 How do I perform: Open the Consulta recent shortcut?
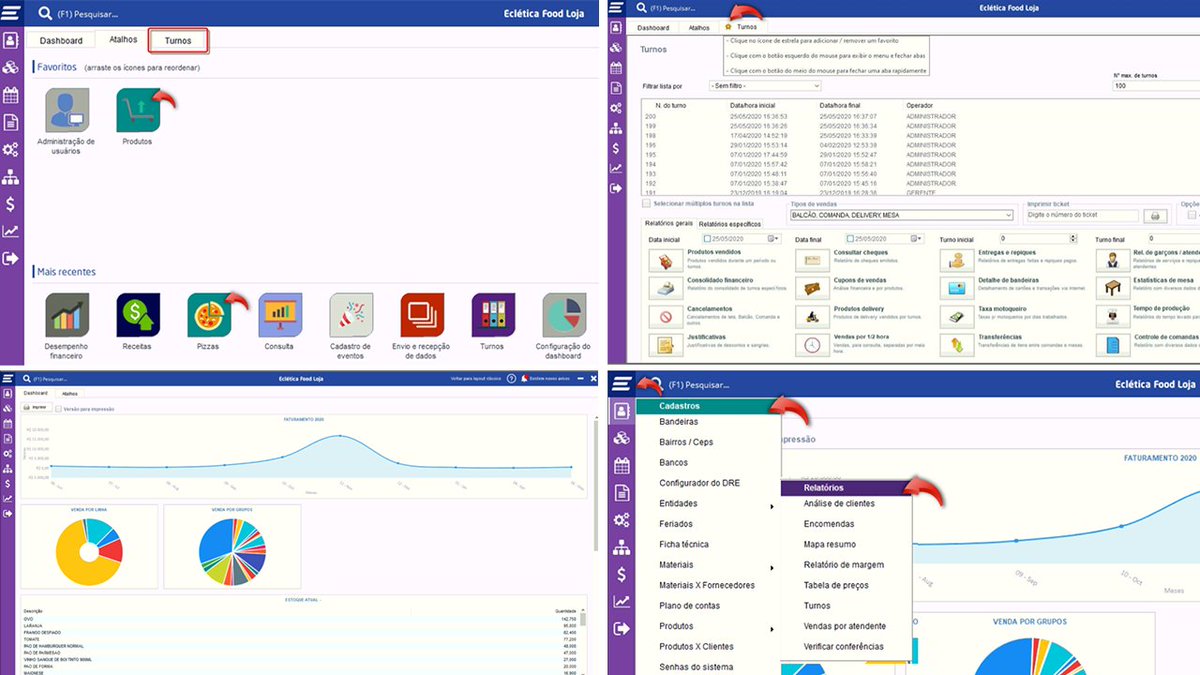point(280,315)
